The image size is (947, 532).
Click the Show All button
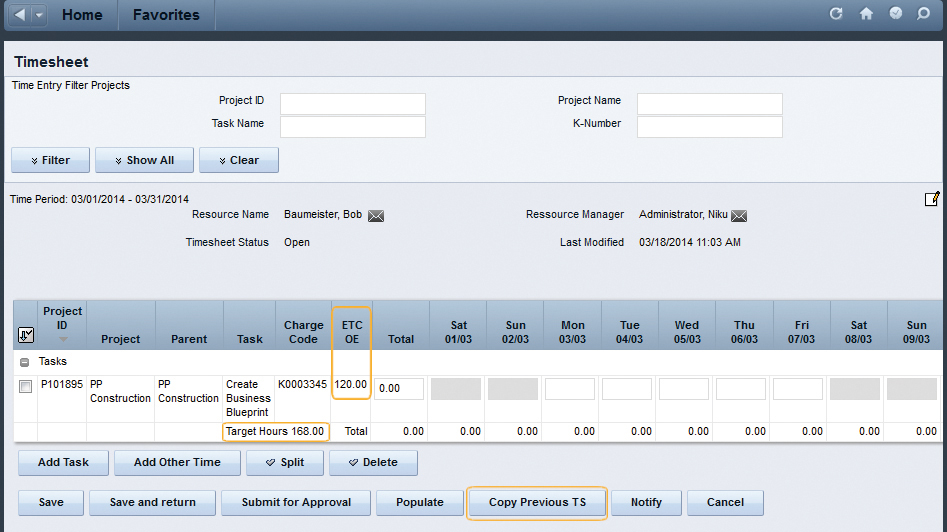click(144, 160)
